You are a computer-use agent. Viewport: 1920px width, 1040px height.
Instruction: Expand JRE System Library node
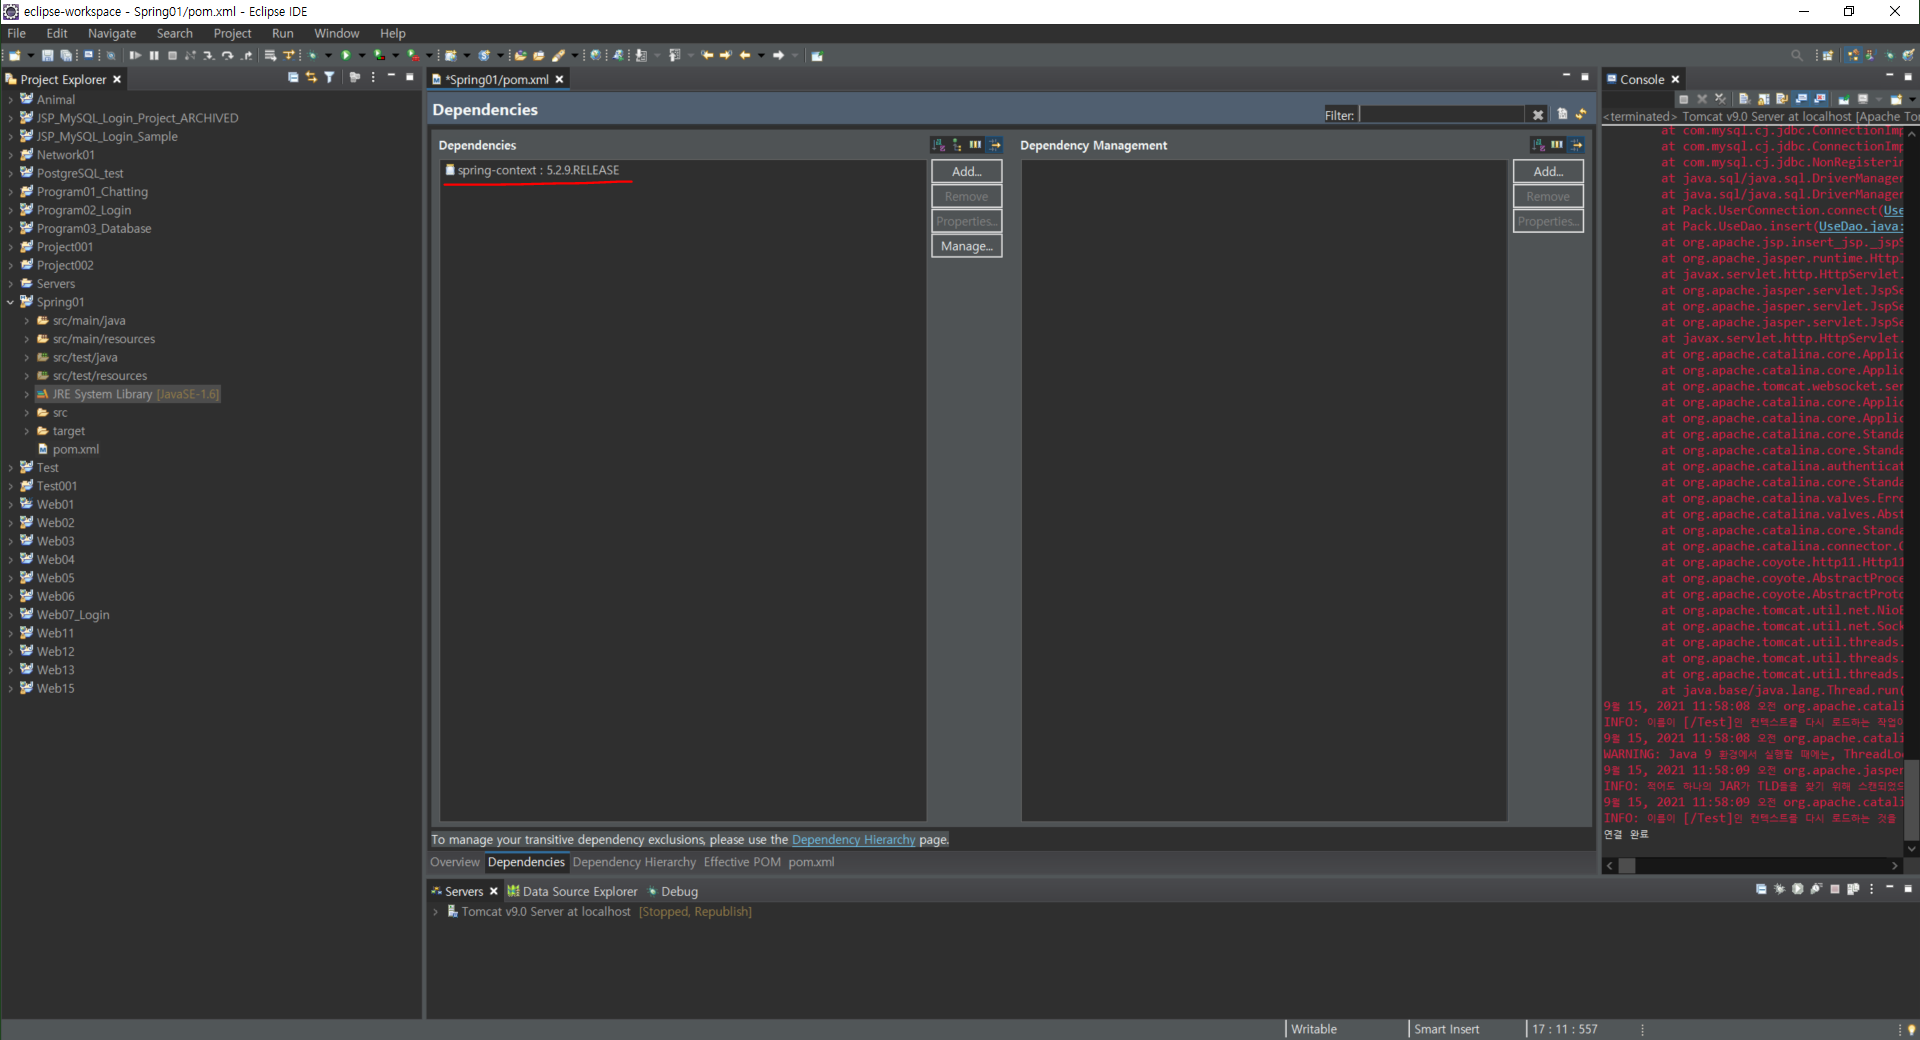point(27,395)
